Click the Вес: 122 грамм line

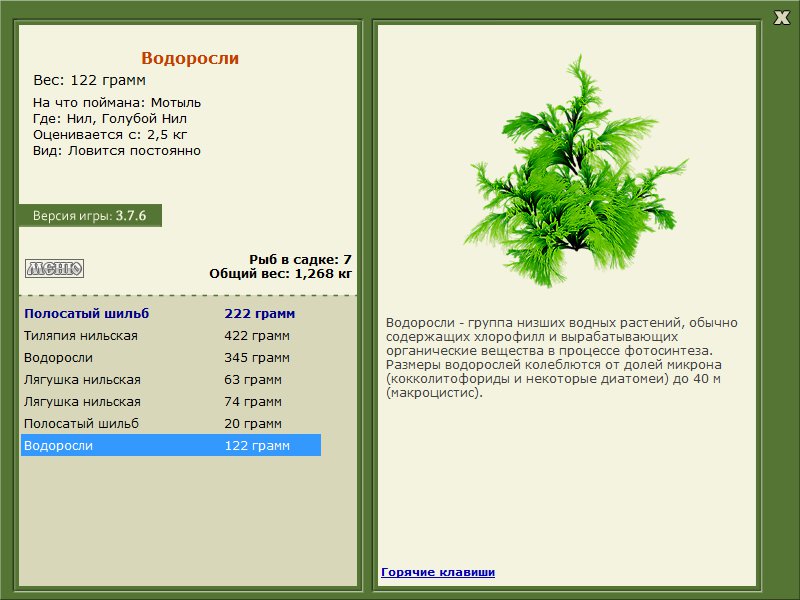click(89, 80)
